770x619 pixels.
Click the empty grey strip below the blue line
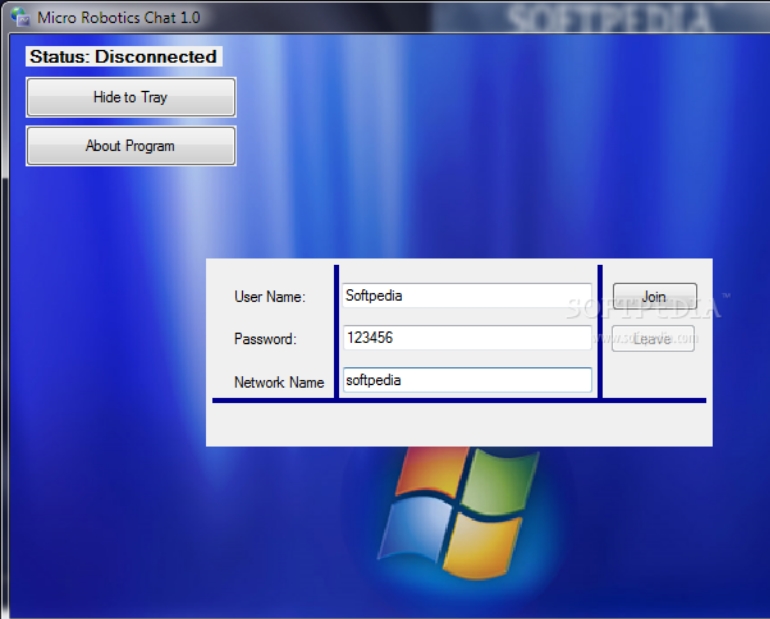pyautogui.click(x=458, y=424)
